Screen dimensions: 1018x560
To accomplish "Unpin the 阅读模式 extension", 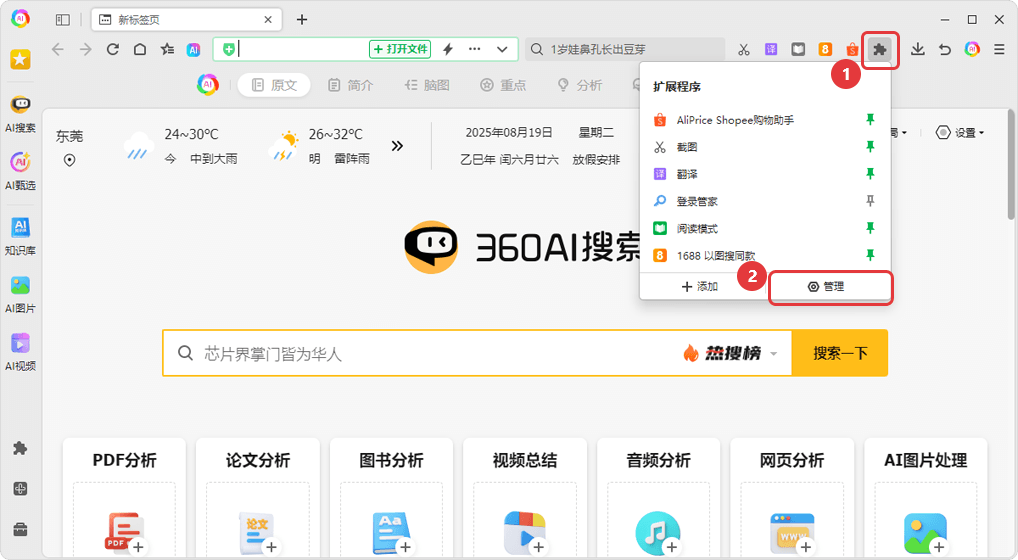I will point(869,228).
